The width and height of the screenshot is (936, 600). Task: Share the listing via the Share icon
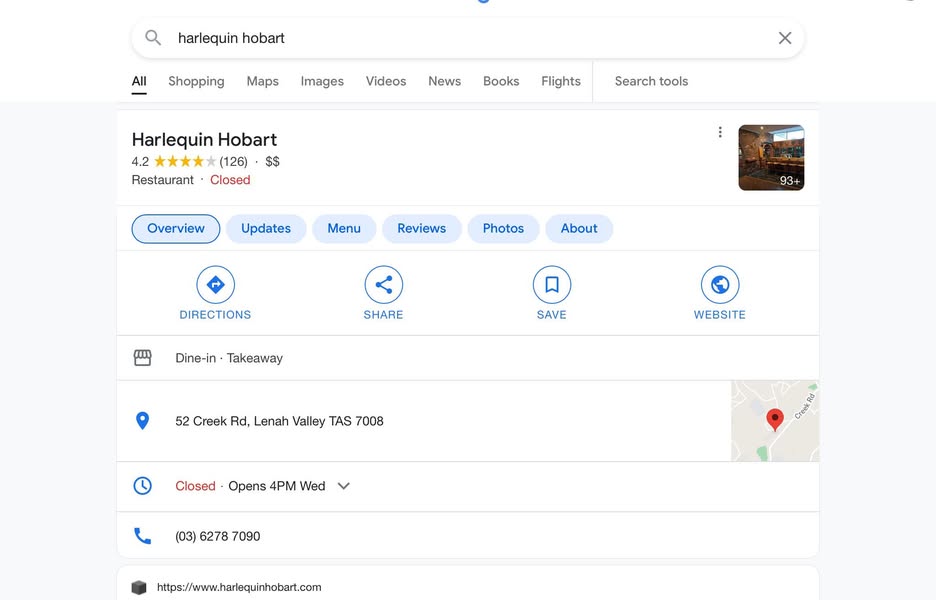[384, 285]
